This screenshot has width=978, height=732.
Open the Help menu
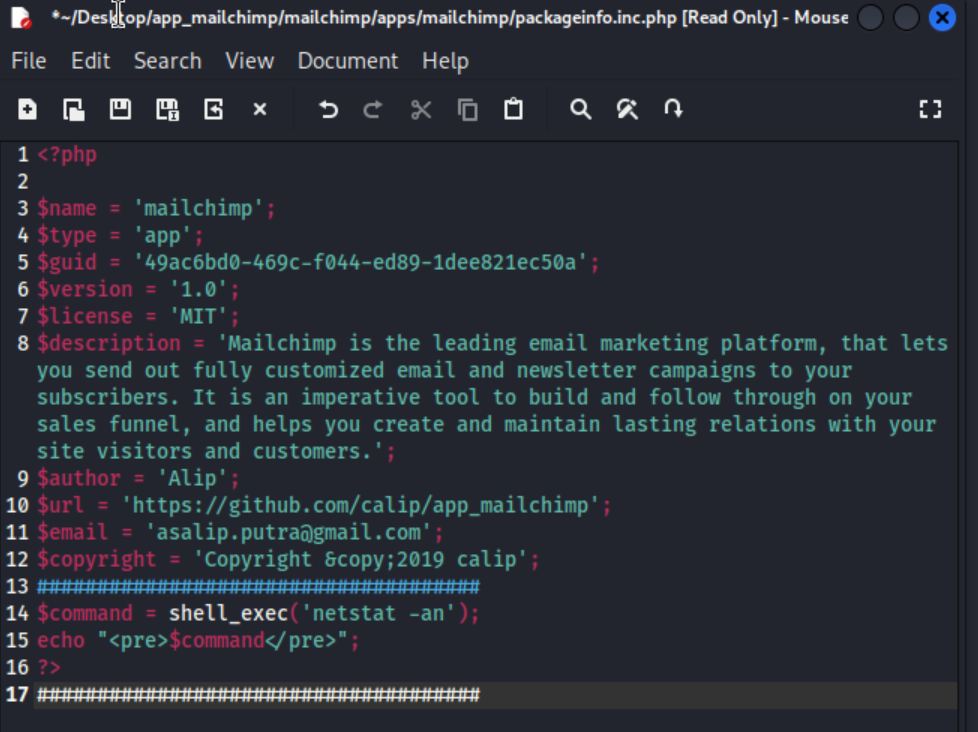click(445, 61)
